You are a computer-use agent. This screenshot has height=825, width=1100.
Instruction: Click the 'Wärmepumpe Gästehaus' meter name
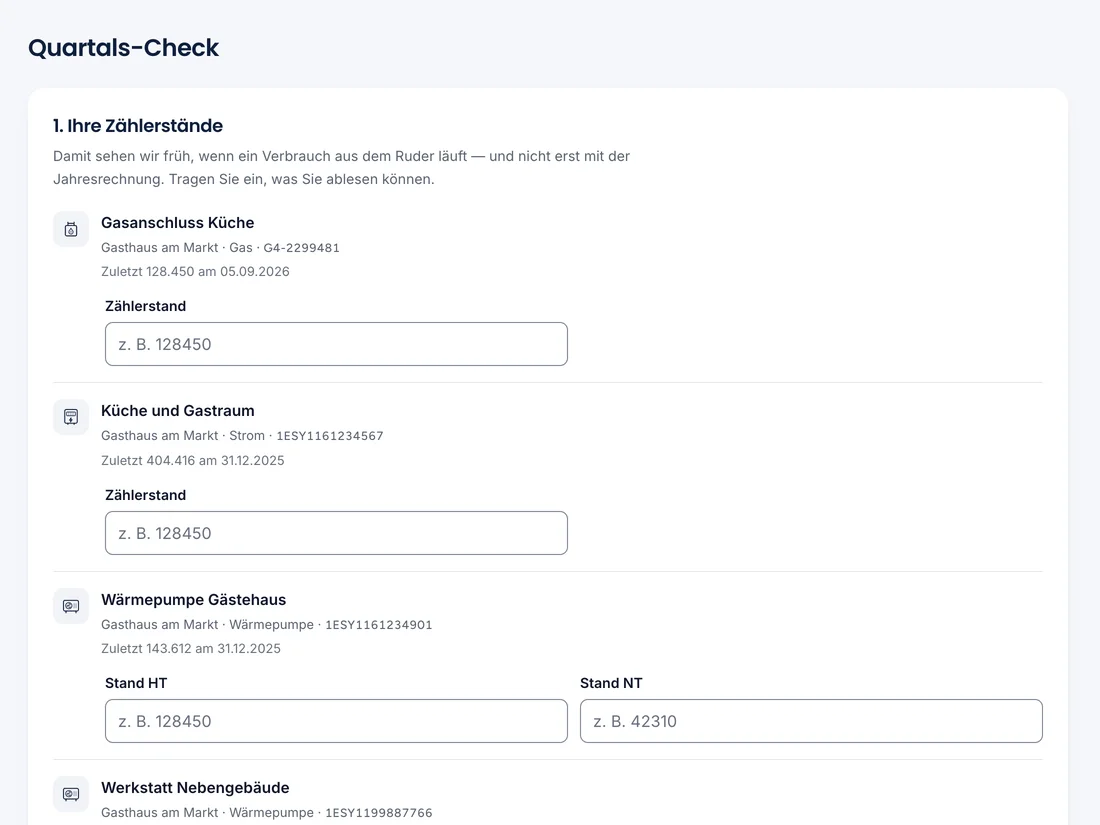pos(194,600)
